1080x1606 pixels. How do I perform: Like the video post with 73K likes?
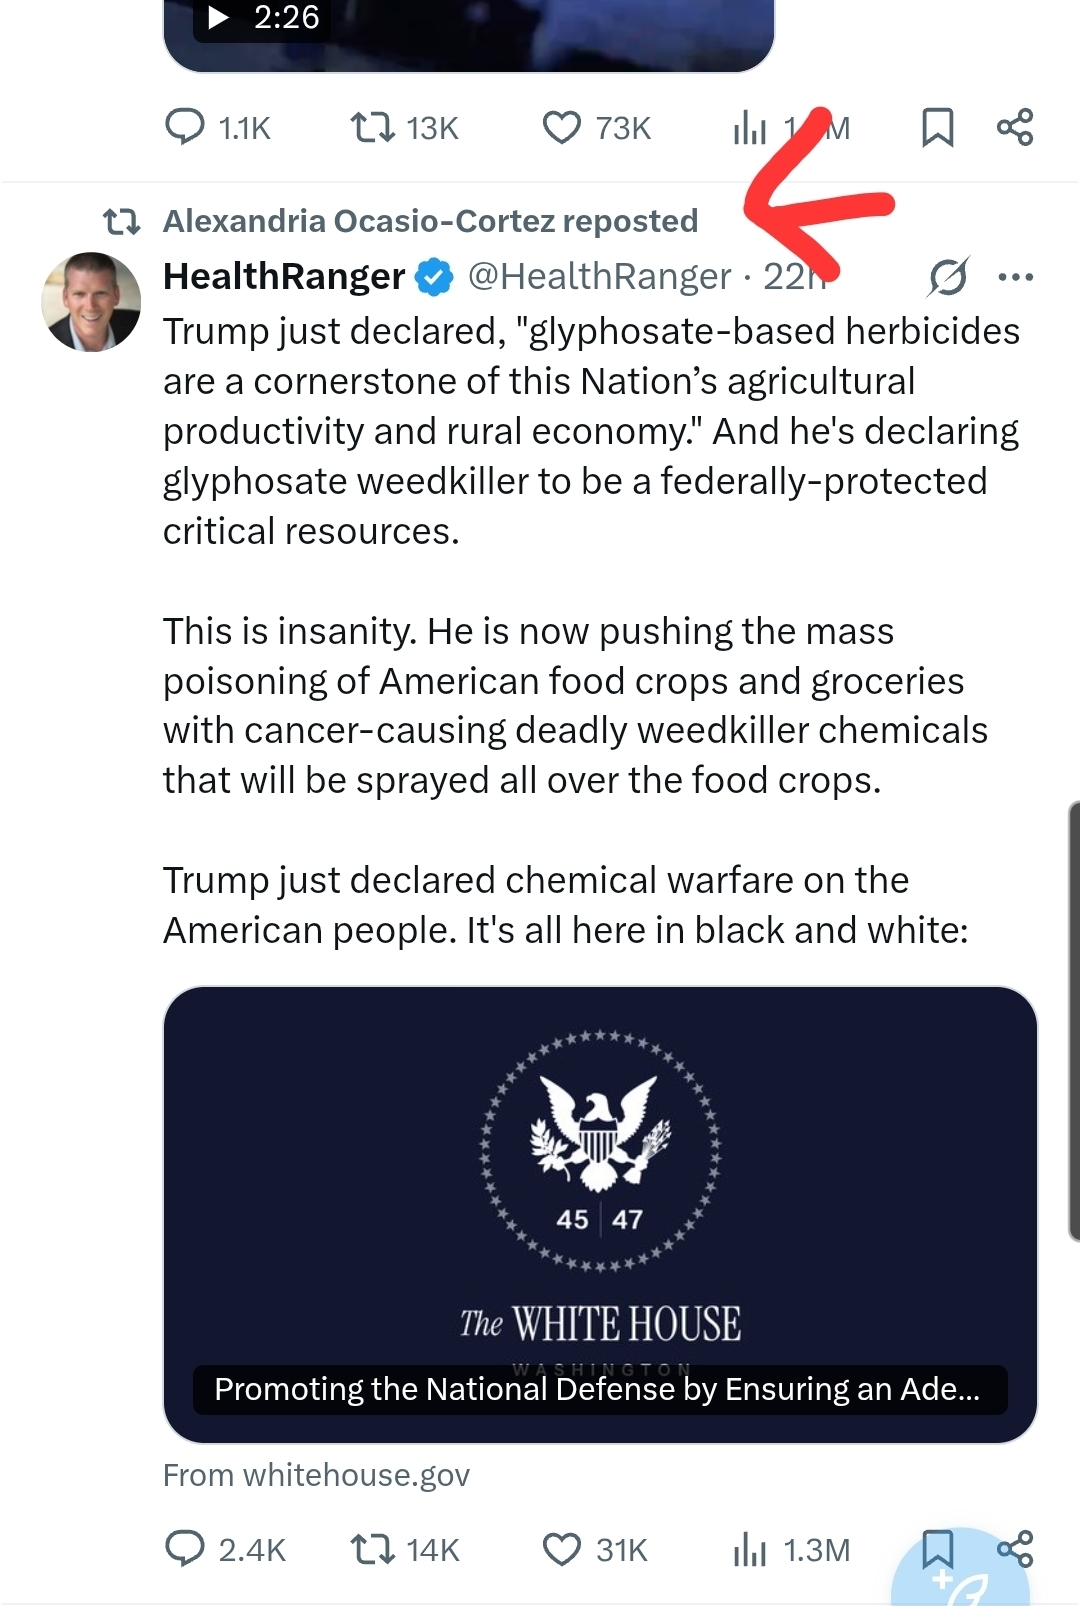coord(562,128)
